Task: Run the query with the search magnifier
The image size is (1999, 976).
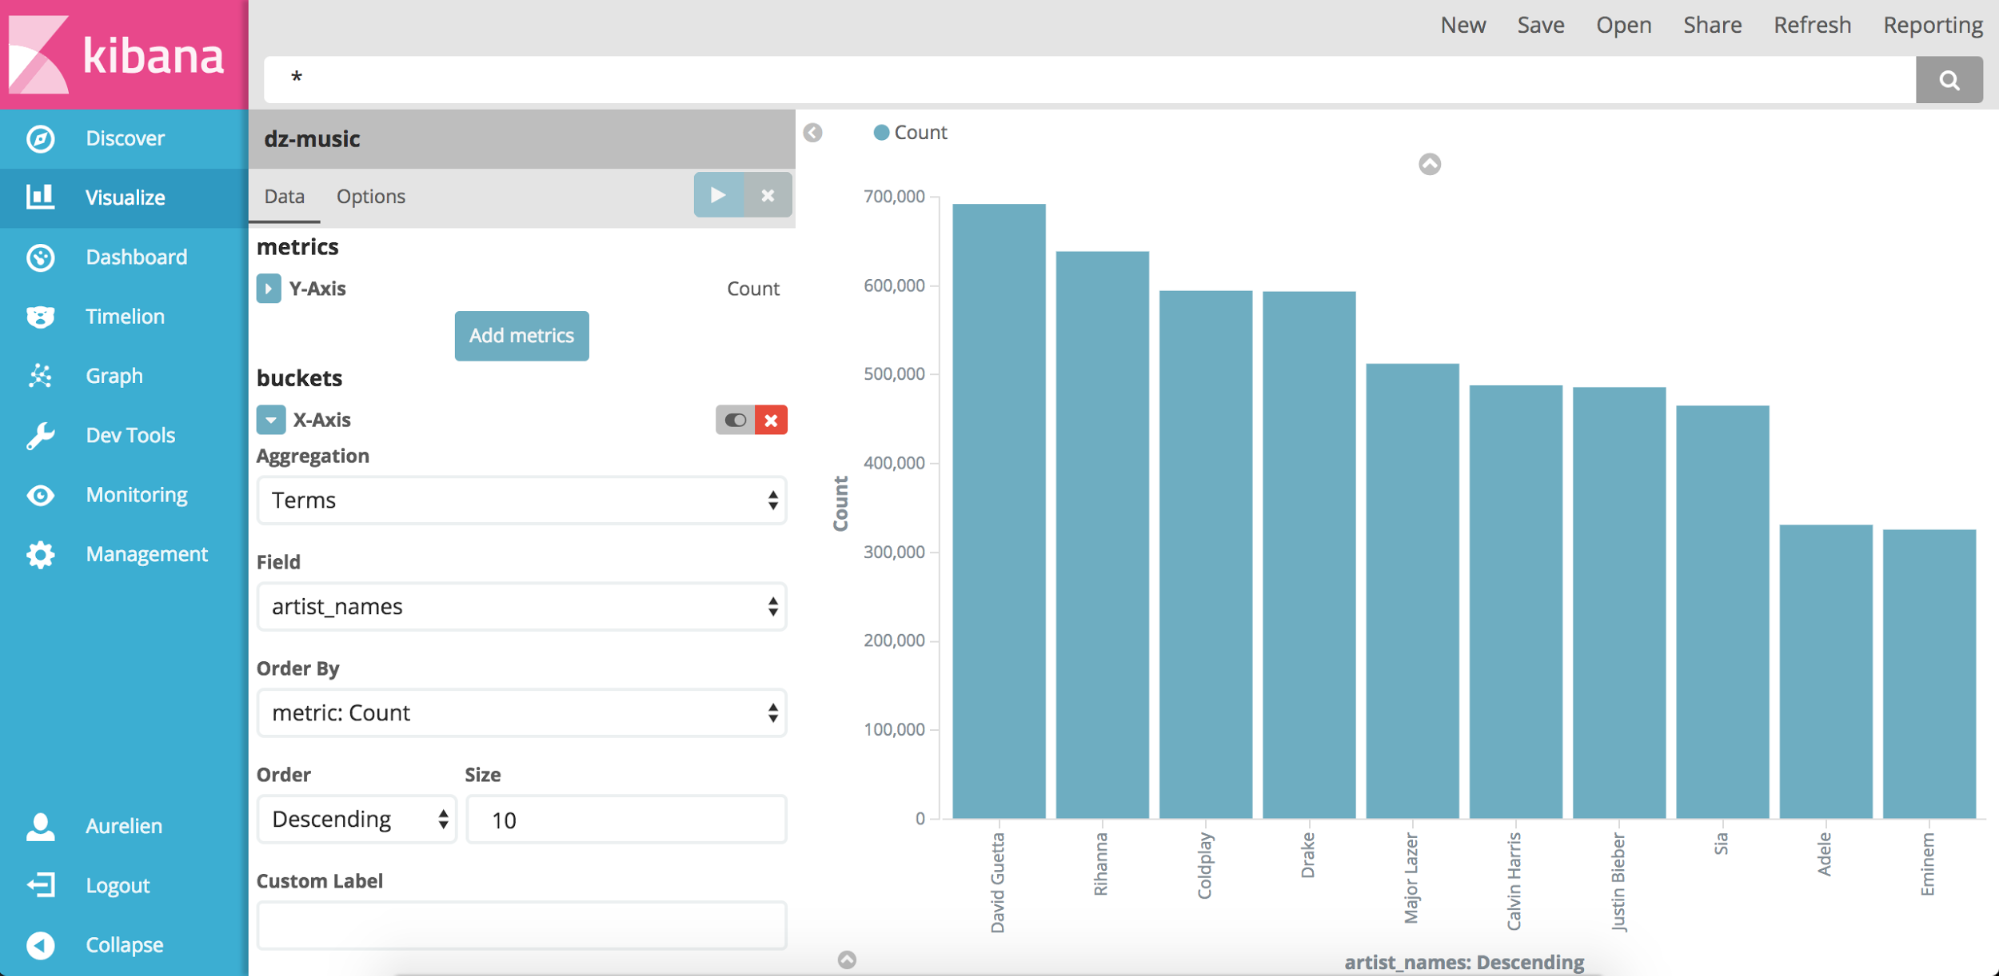Action: 1949,79
